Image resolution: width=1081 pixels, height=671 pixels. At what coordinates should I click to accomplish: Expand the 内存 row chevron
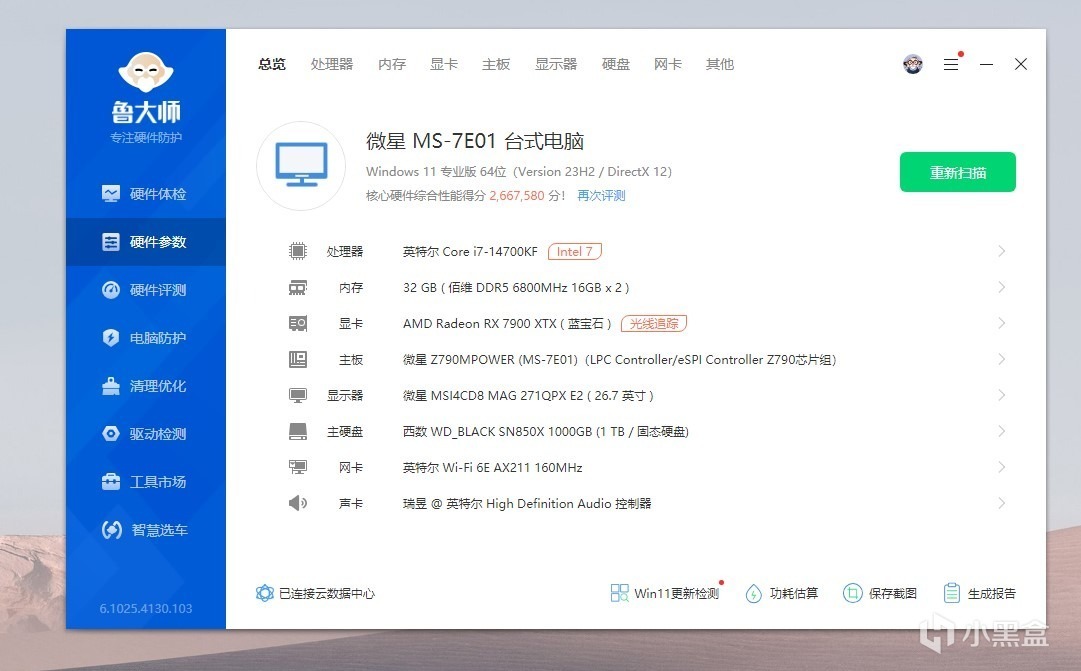point(1001,287)
